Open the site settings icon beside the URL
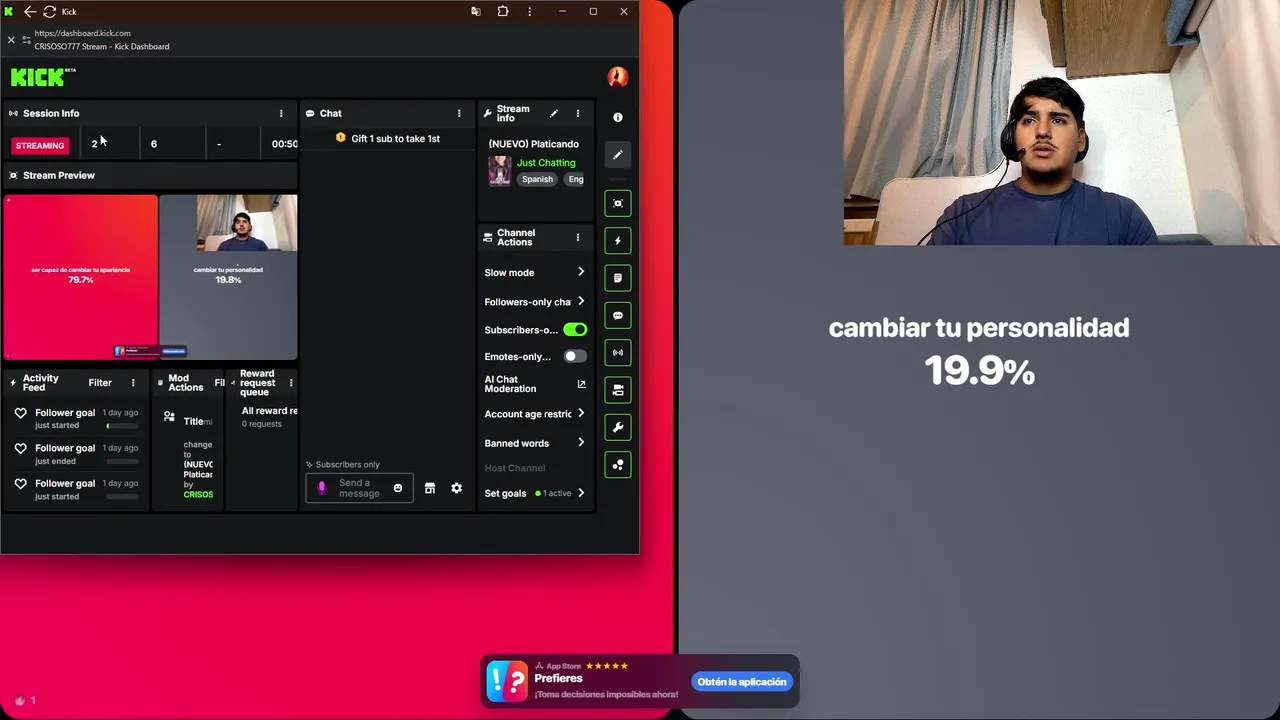Image resolution: width=1280 pixels, height=720 pixels. (x=26, y=40)
